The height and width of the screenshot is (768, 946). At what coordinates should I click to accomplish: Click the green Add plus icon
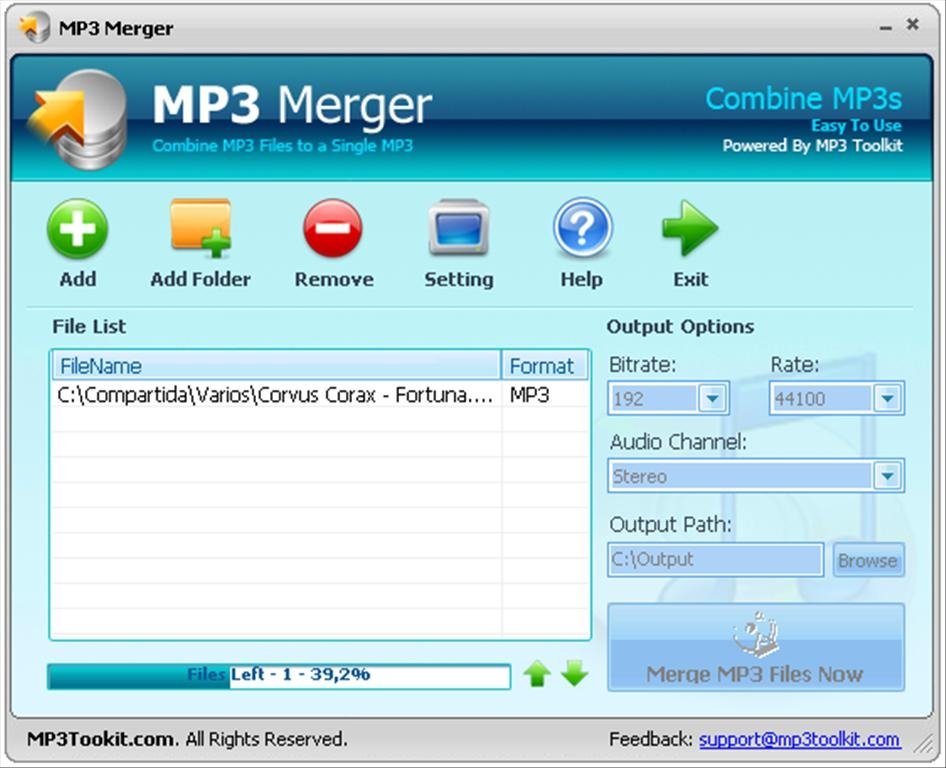pyautogui.click(x=77, y=229)
